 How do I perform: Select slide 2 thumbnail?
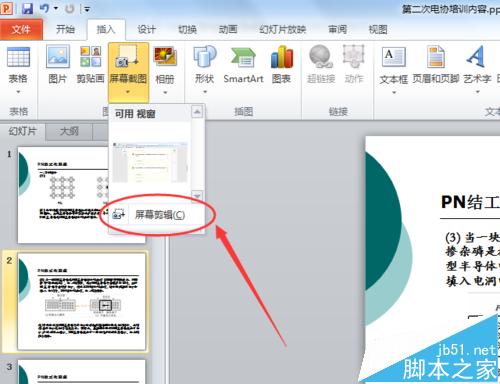point(82,301)
